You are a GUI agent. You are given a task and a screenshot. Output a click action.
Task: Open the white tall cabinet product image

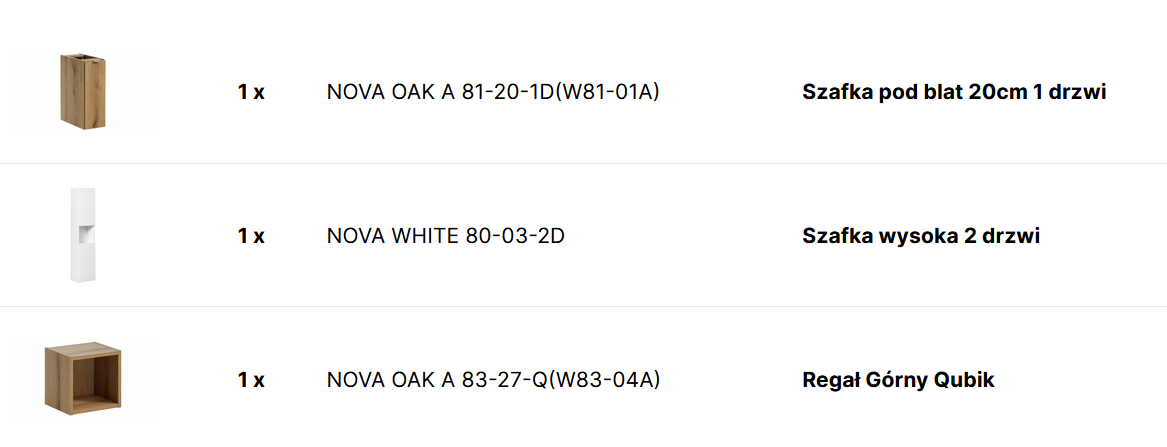[x=82, y=234]
